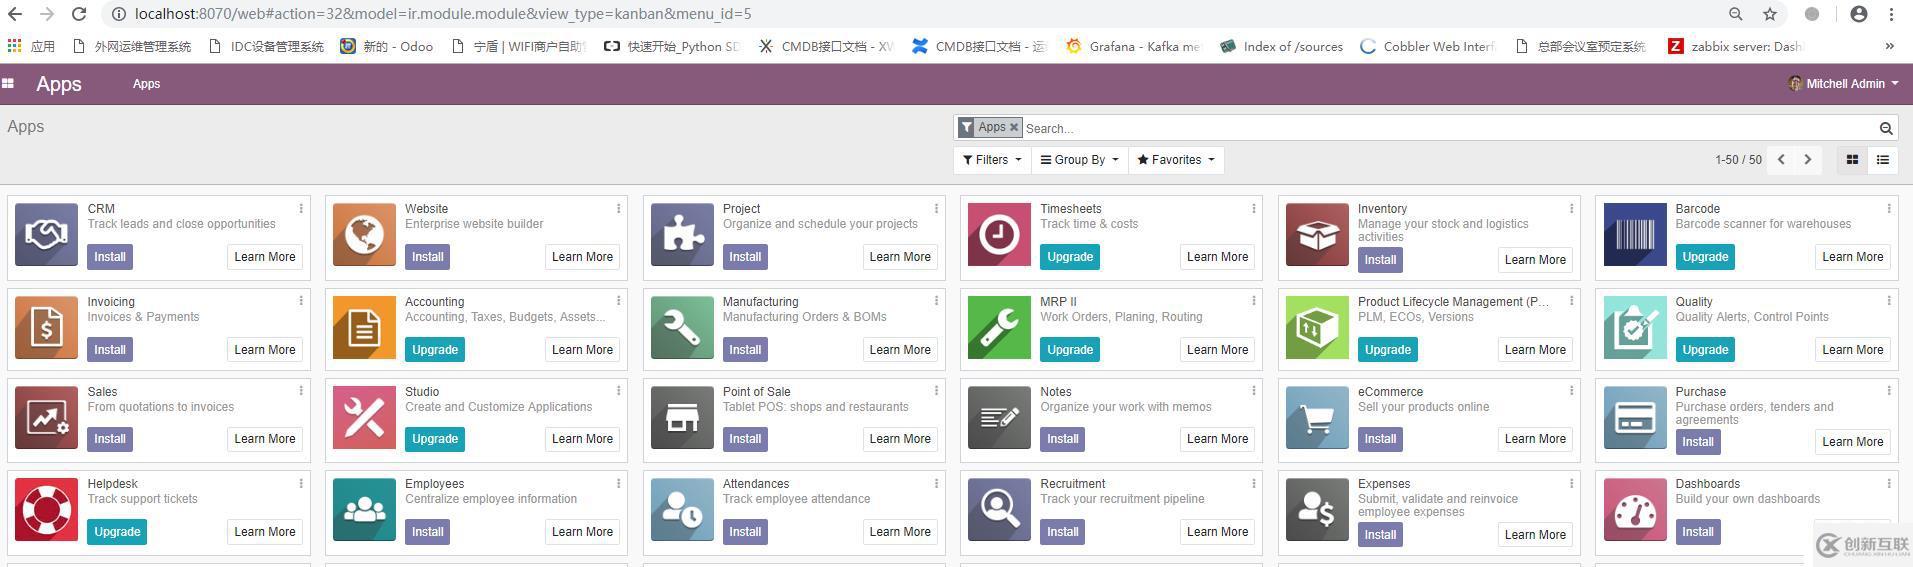Click the Website globe app icon

click(364, 235)
